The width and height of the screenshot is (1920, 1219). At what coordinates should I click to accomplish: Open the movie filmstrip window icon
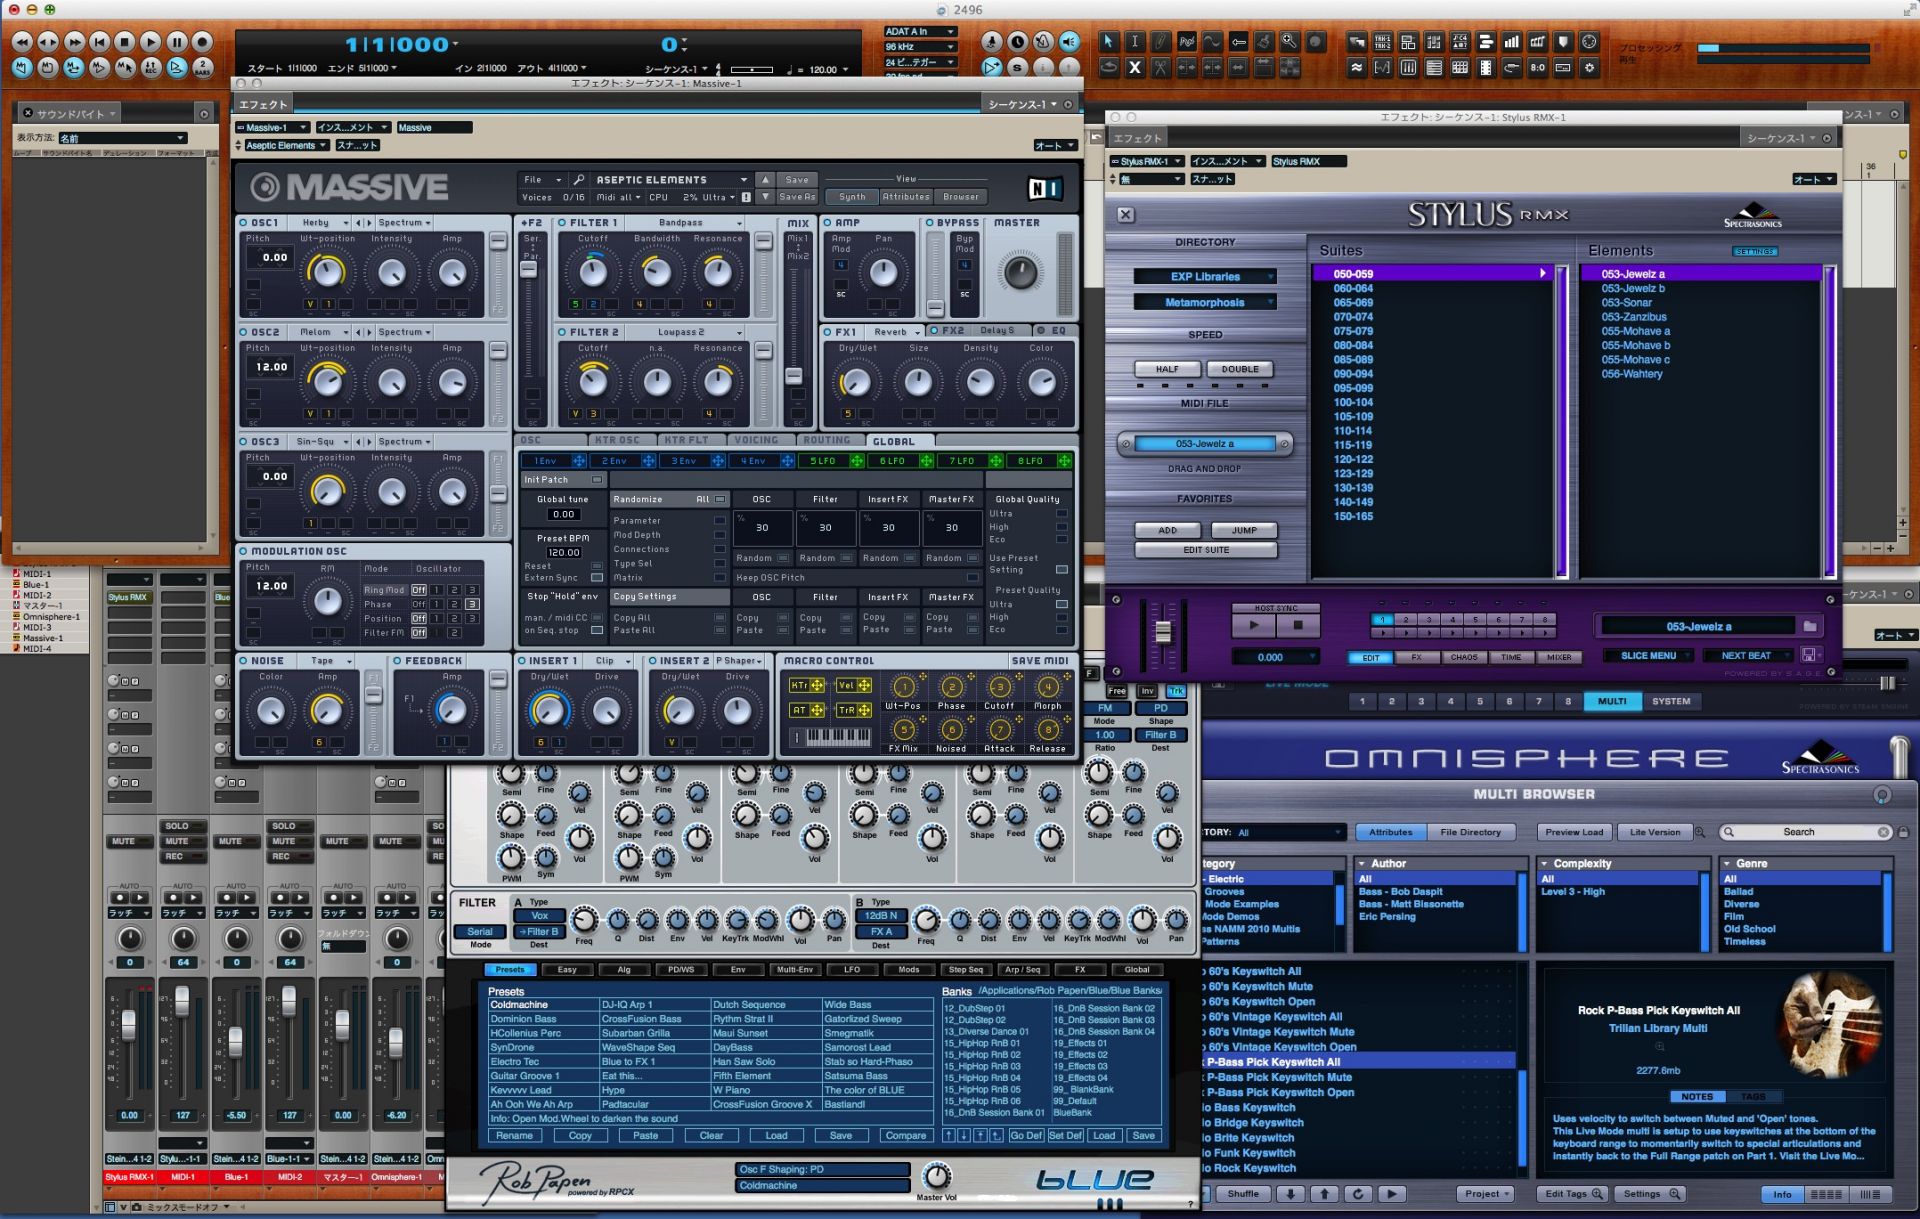pos(1486,68)
